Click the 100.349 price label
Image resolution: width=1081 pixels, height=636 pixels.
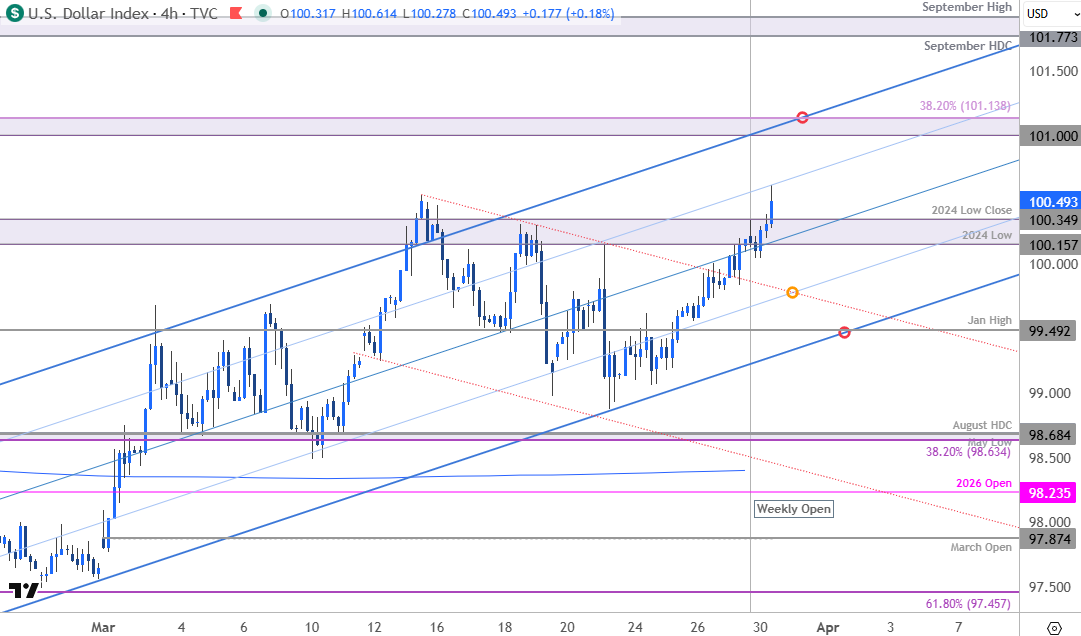tap(1050, 220)
